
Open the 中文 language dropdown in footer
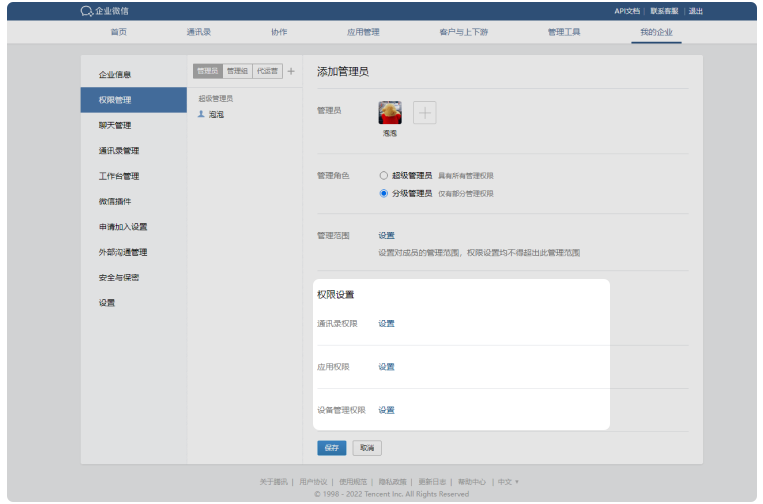(509, 482)
